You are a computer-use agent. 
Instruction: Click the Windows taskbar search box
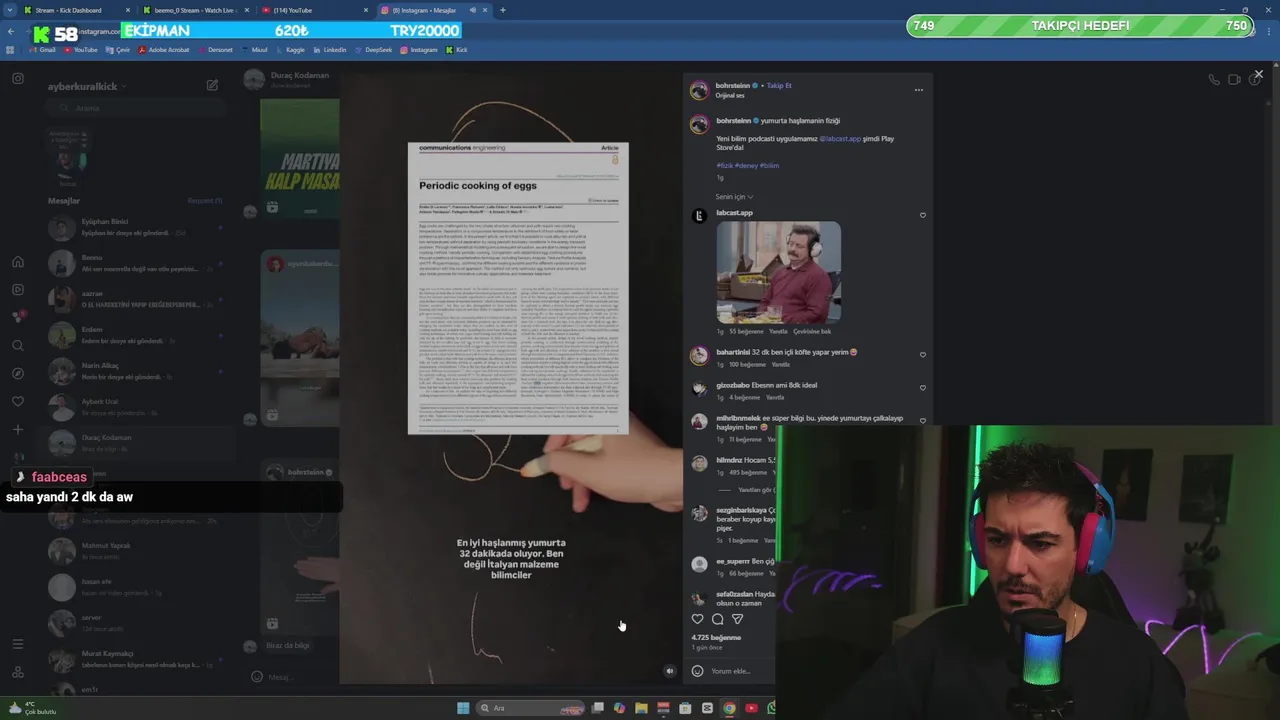pyautogui.click(x=530, y=708)
